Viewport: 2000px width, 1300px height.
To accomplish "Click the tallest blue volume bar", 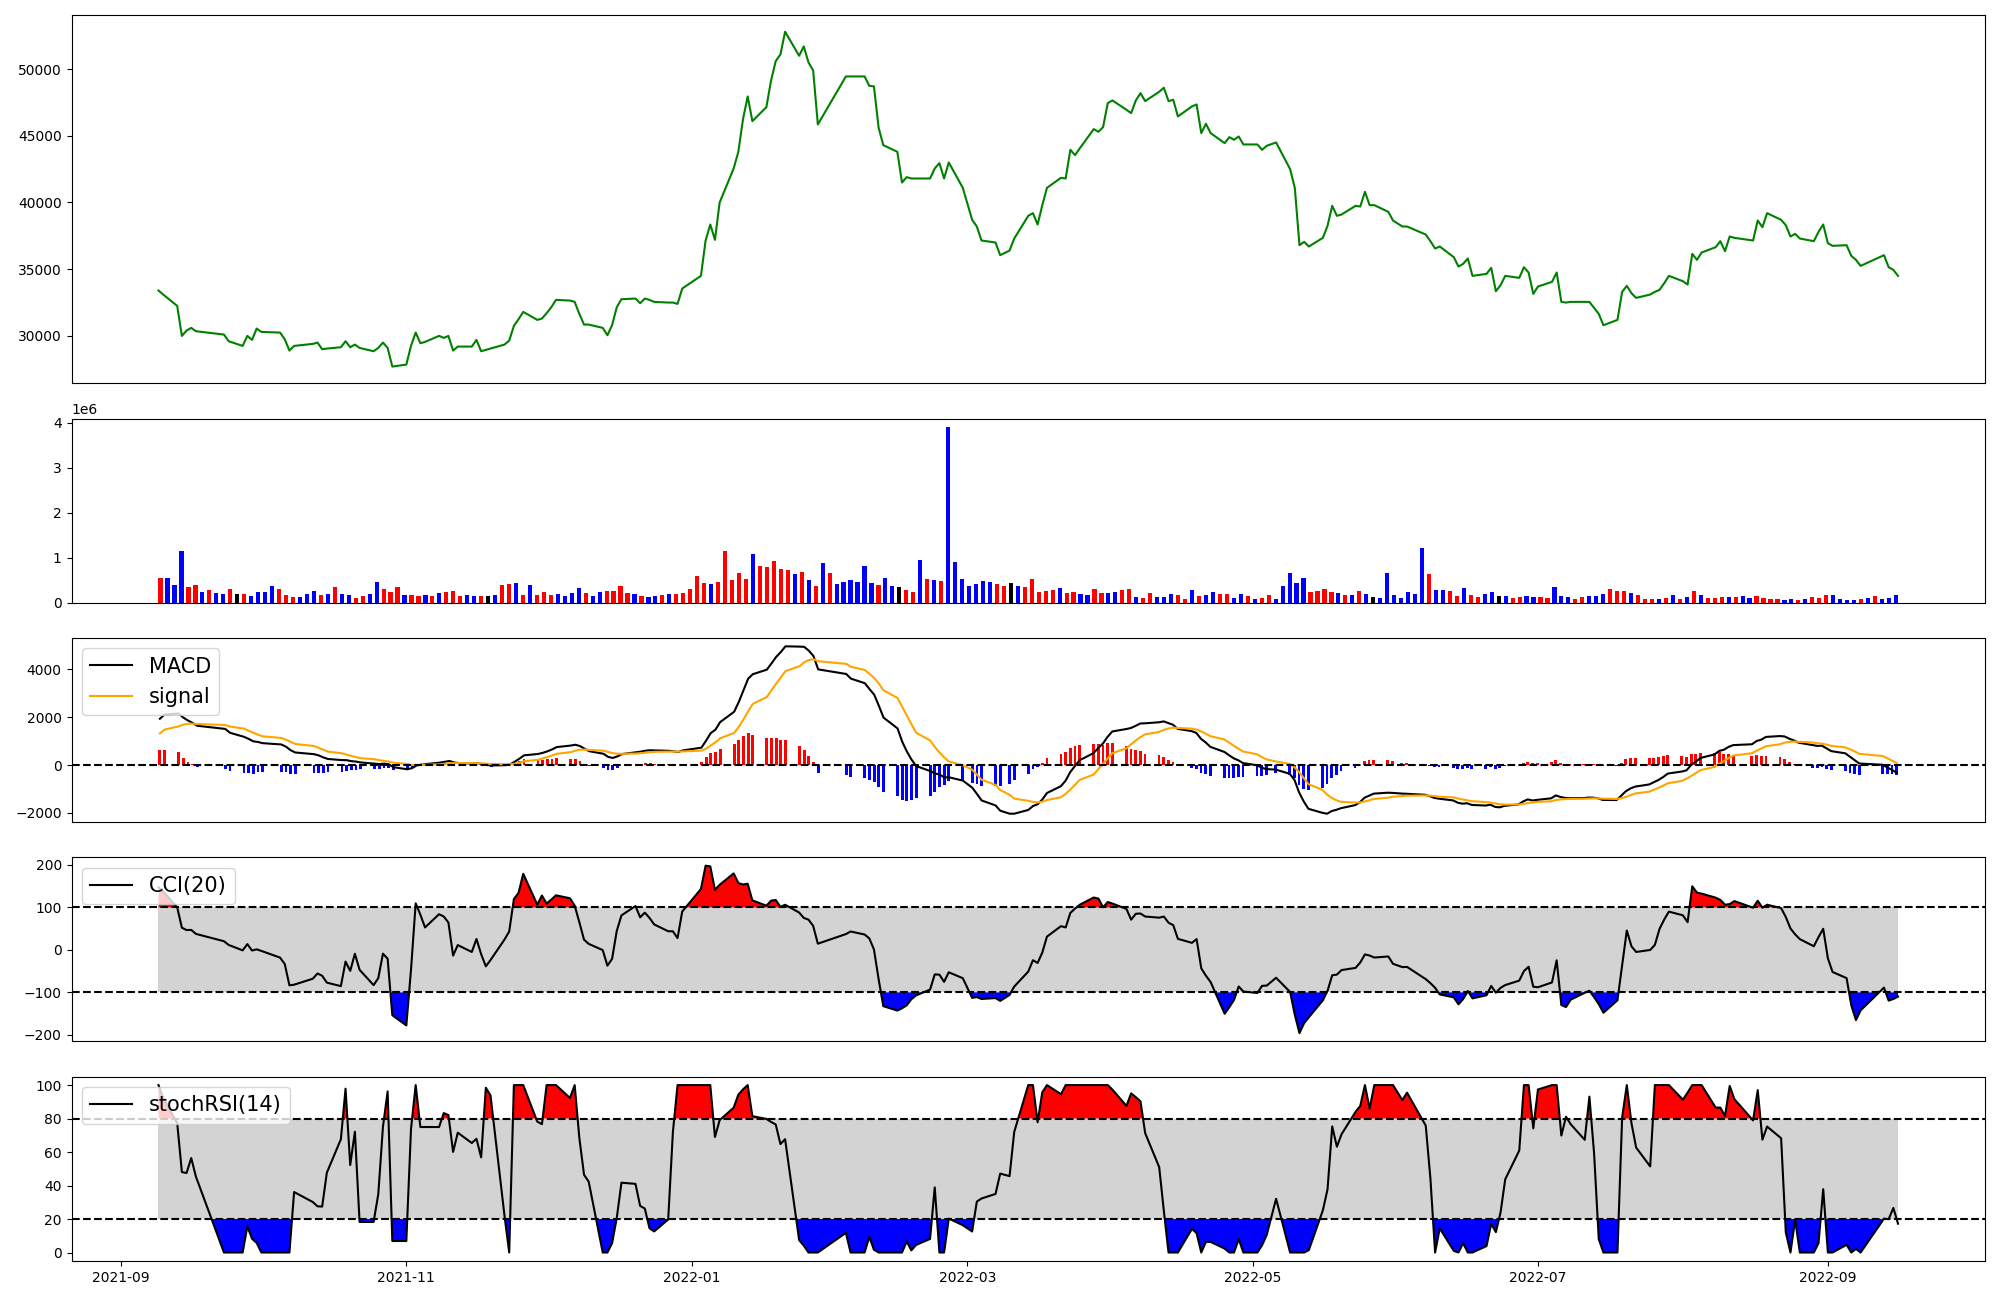I will tap(948, 515).
